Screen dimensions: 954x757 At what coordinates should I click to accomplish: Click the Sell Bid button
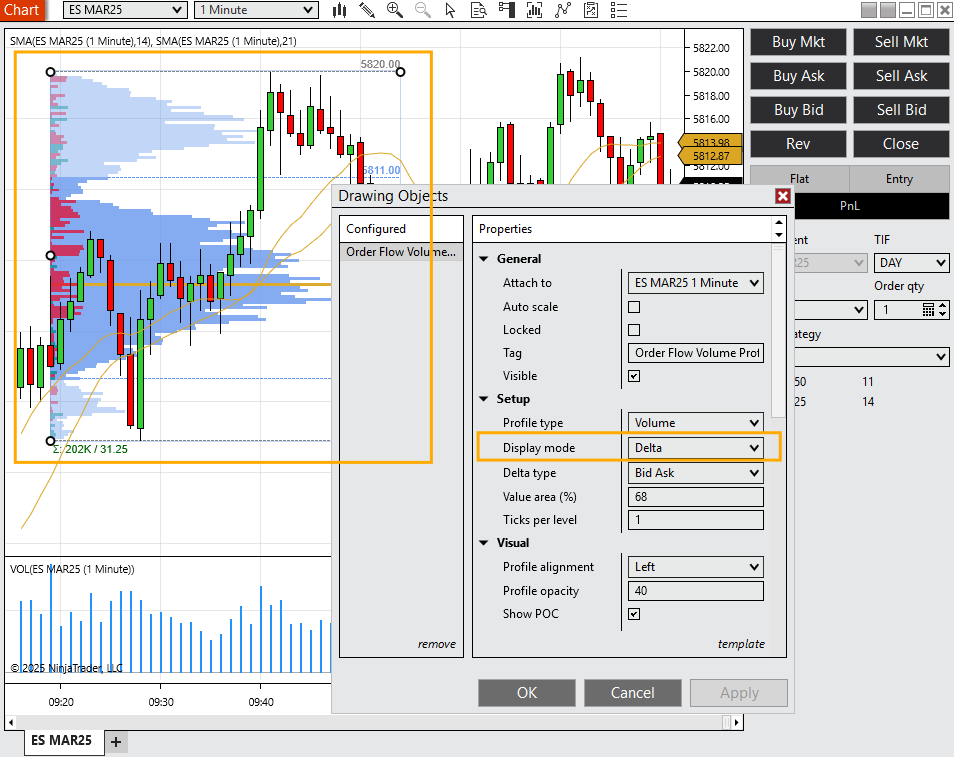pyautogui.click(x=901, y=110)
